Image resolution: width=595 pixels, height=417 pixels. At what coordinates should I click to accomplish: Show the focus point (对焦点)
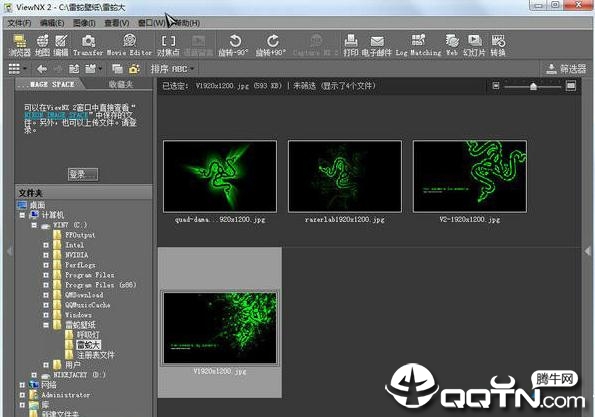pos(168,45)
